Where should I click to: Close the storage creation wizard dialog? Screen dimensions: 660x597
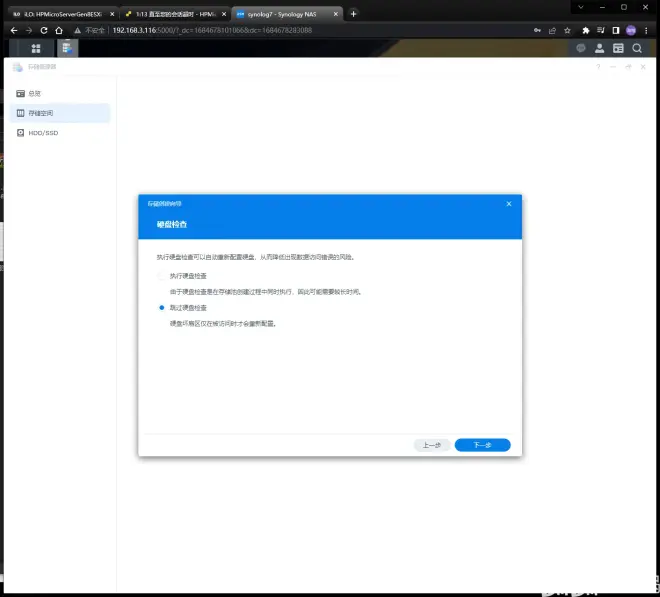click(509, 204)
